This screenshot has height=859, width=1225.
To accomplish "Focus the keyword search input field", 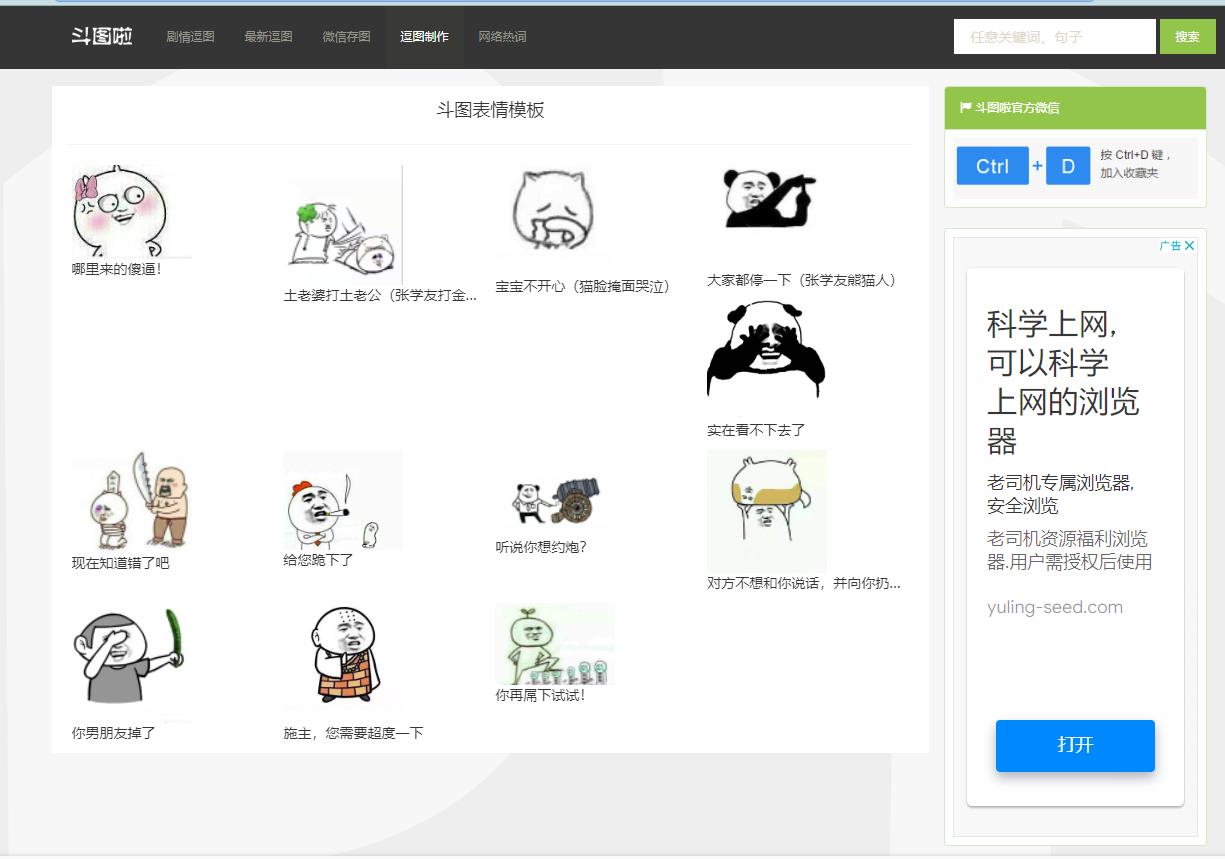I will click(x=1055, y=37).
